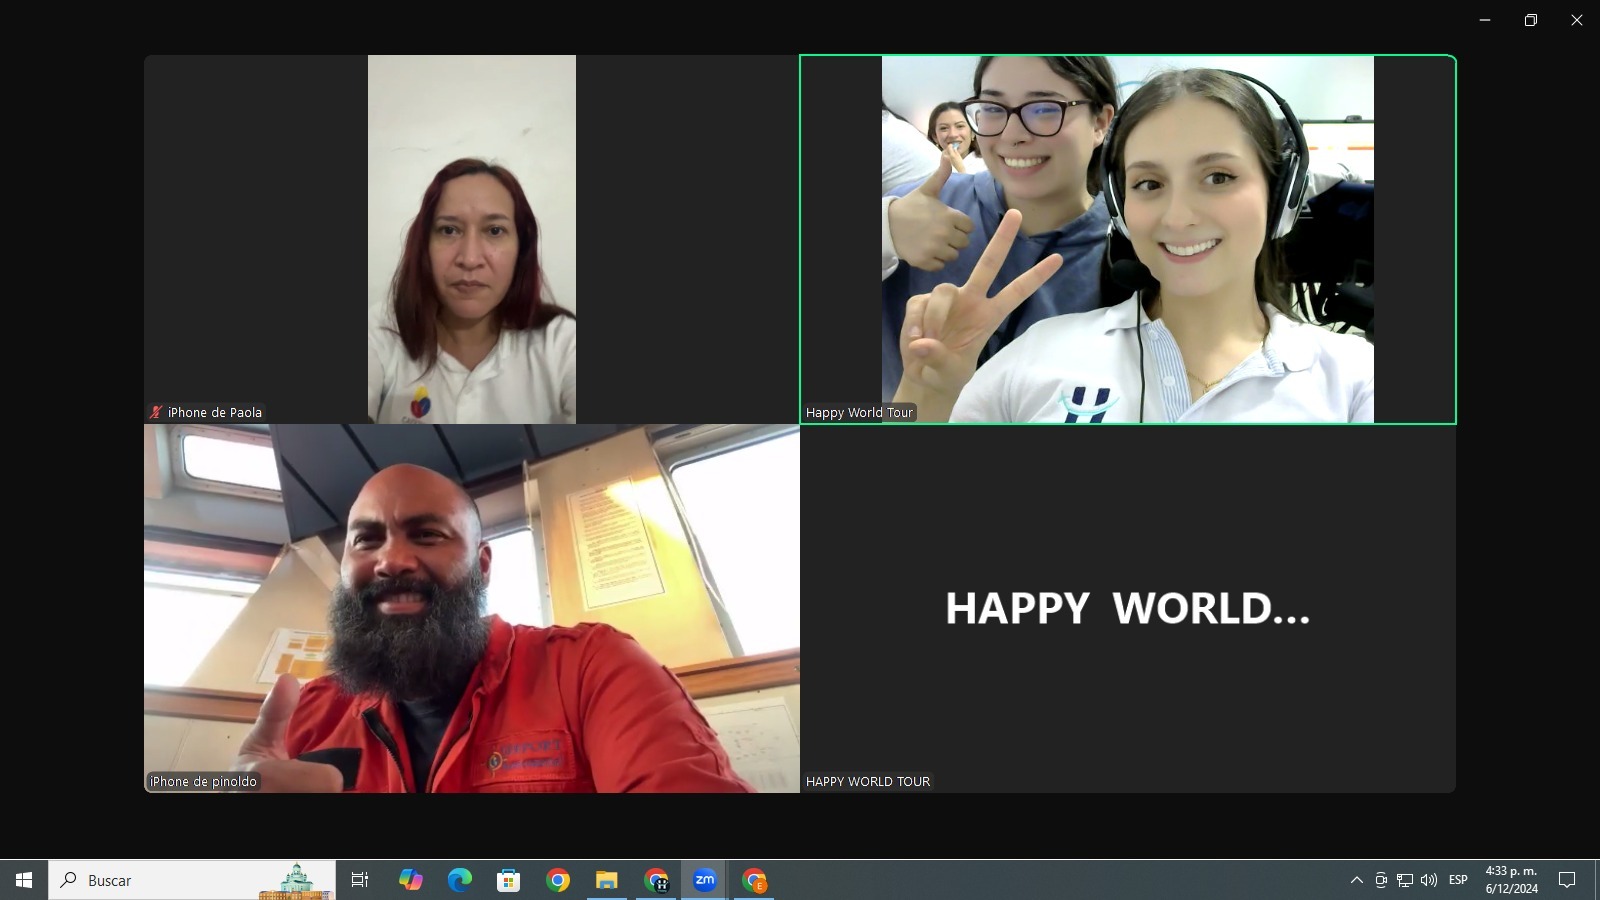
Task: Launch Microsoft Edge from the taskbar
Action: coord(459,880)
